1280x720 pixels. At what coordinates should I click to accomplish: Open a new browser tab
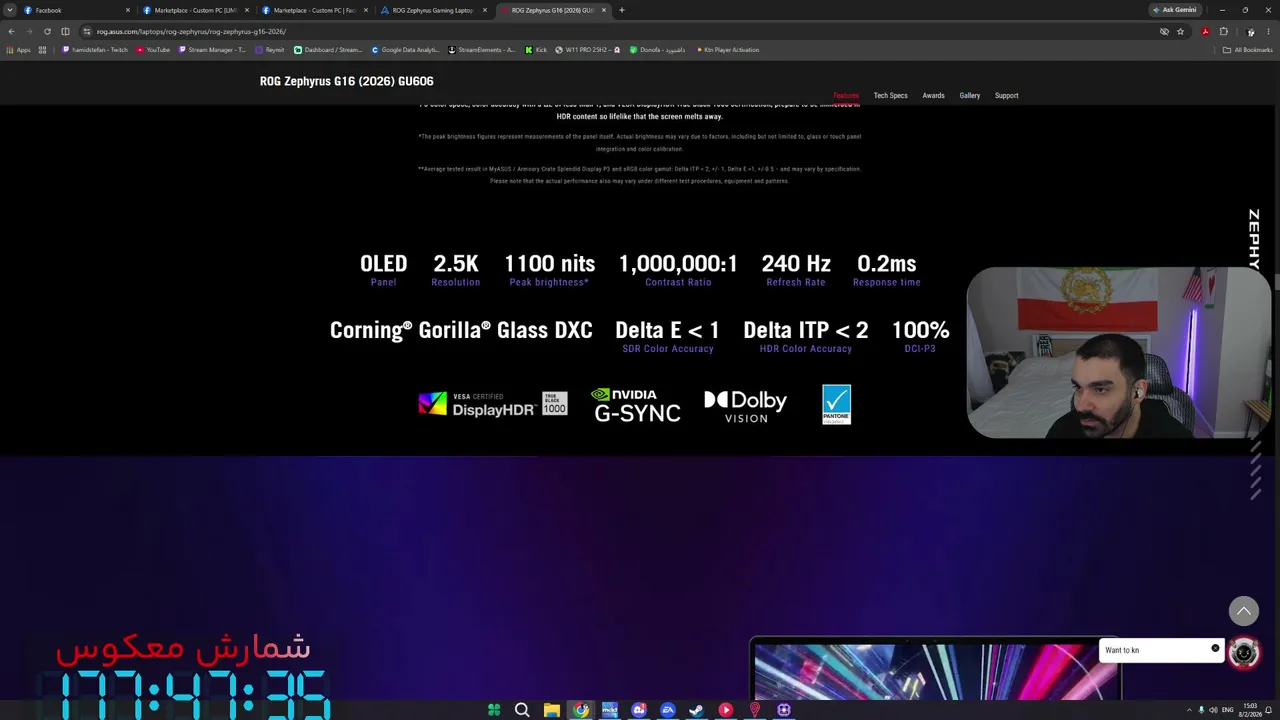621,10
